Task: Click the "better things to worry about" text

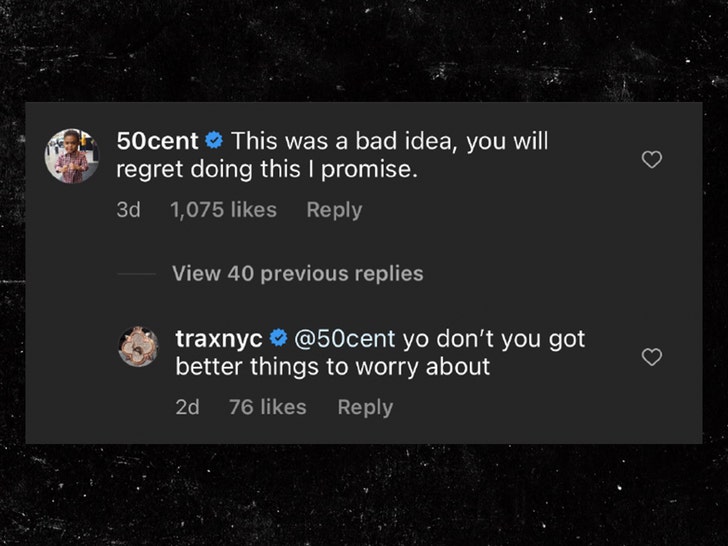Action: (332, 367)
